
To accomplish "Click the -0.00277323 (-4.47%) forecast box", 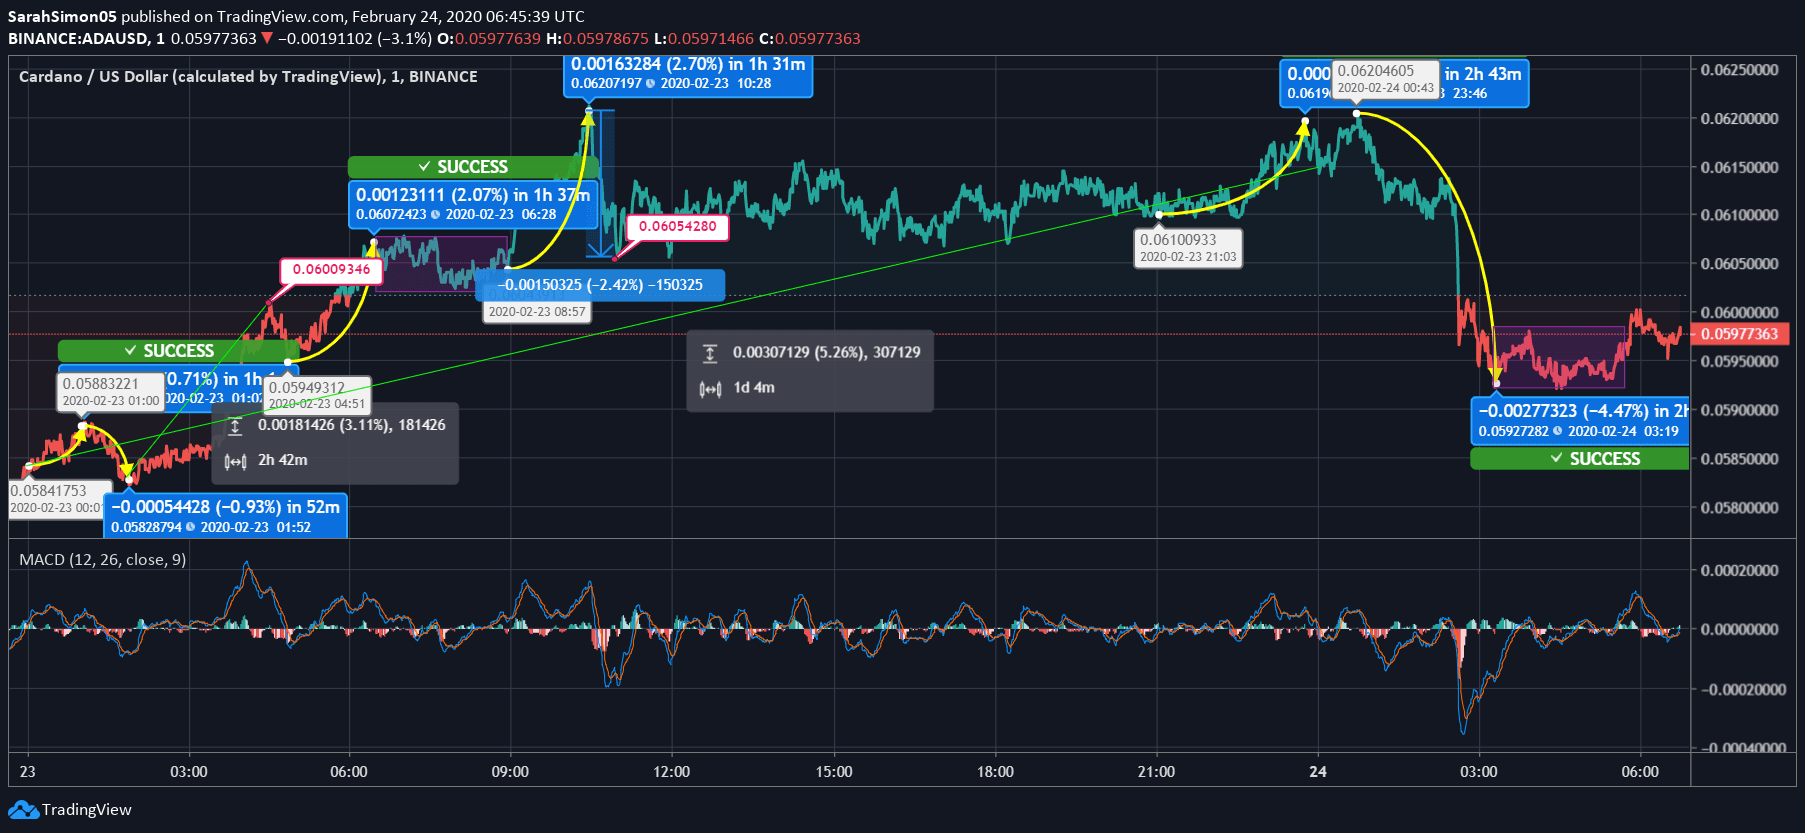I will [x=1580, y=420].
